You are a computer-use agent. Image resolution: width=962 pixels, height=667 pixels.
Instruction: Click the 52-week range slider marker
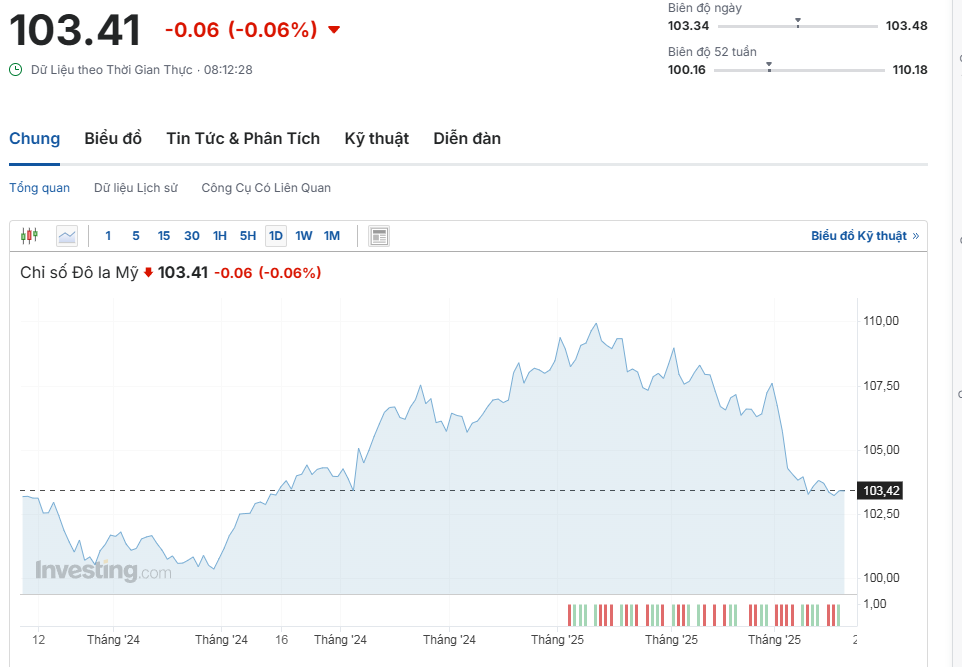pyautogui.click(x=769, y=66)
